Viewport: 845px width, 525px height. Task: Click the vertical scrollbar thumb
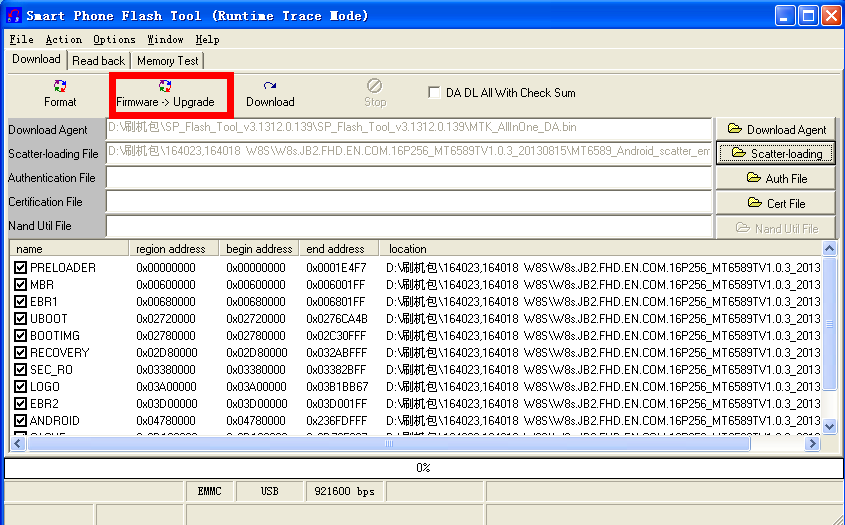coord(829,323)
